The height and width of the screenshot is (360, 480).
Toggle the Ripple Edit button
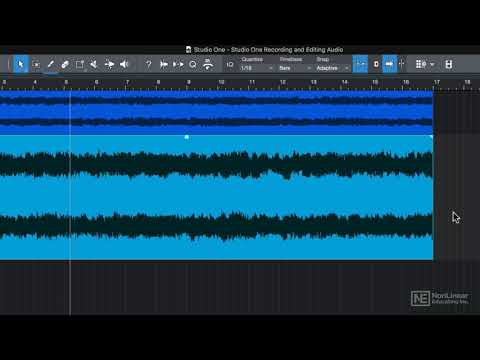[376, 64]
